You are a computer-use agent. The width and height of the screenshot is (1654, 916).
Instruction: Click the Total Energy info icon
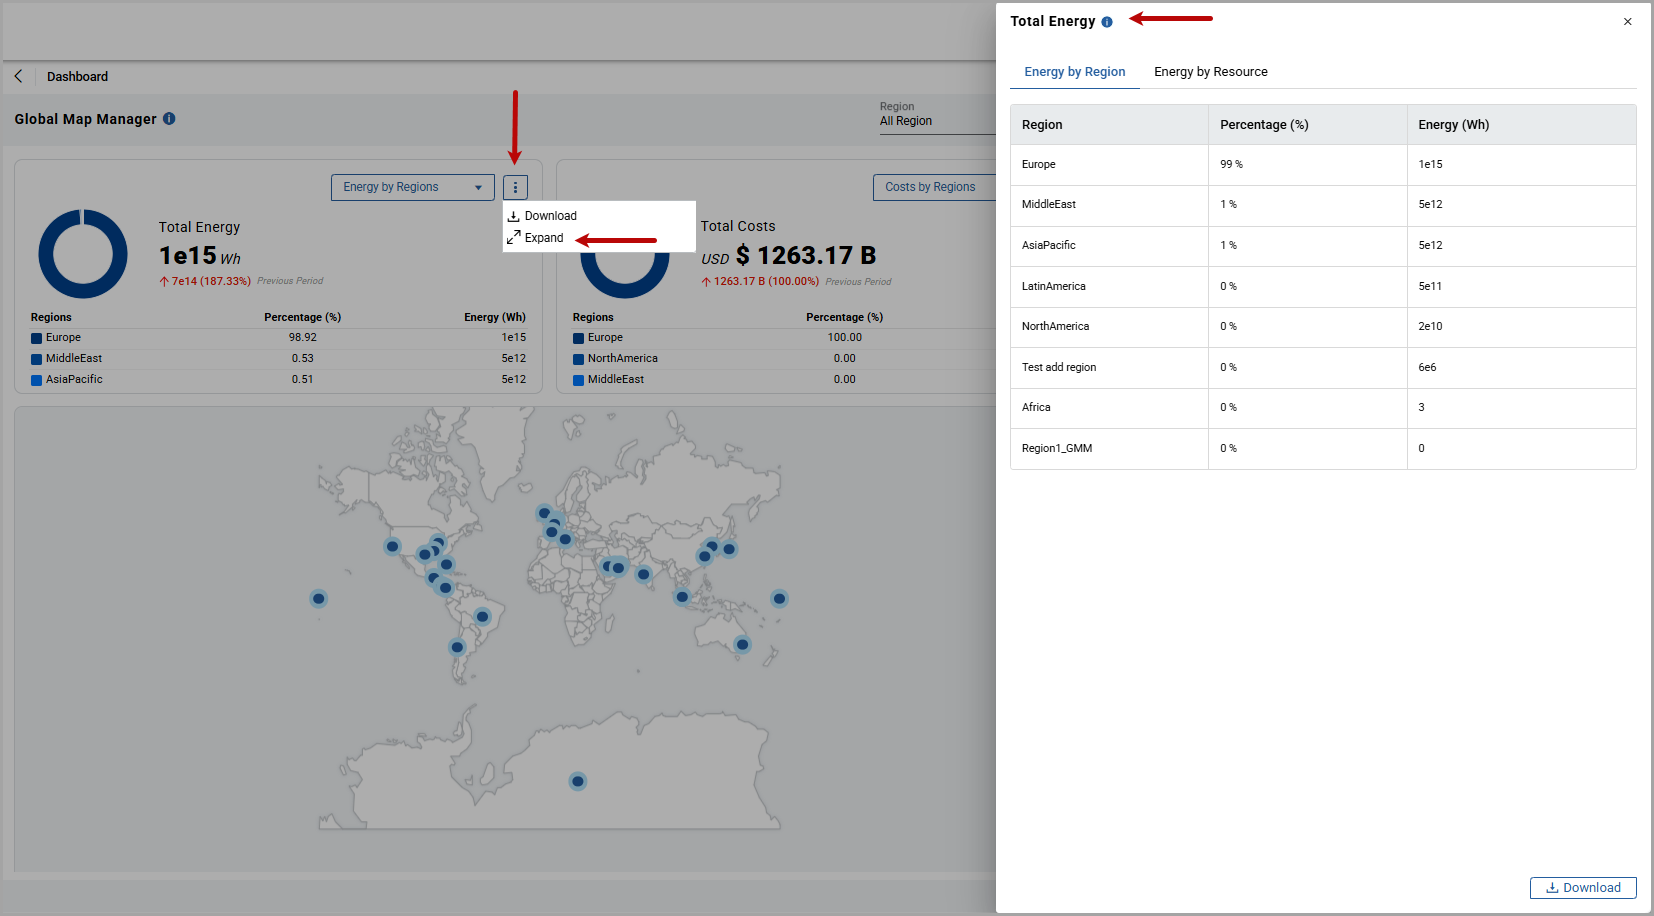coord(1107,22)
